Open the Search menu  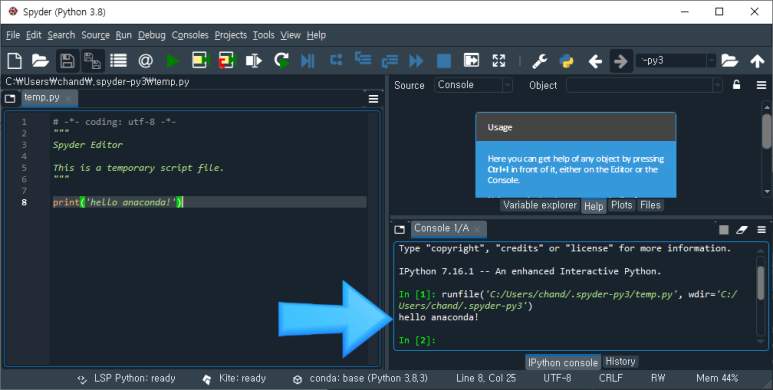click(x=61, y=35)
